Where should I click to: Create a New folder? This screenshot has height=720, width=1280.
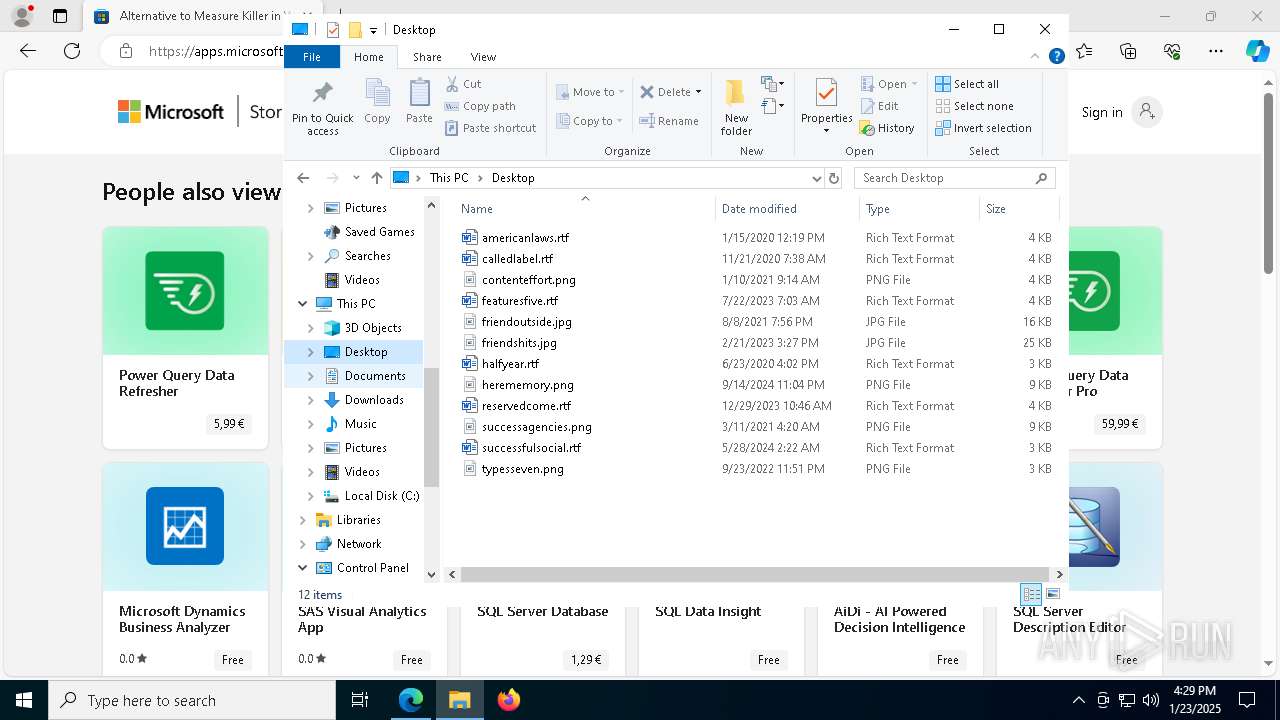[x=736, y=108]
